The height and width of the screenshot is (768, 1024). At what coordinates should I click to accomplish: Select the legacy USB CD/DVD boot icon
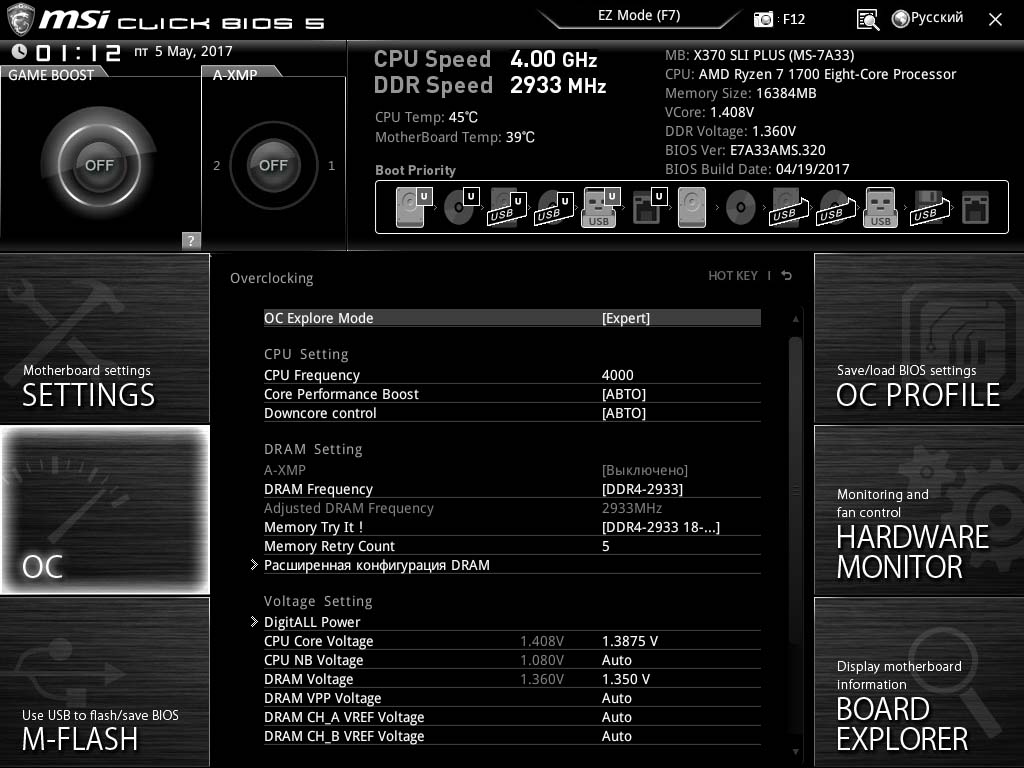(x=835, y=207)
